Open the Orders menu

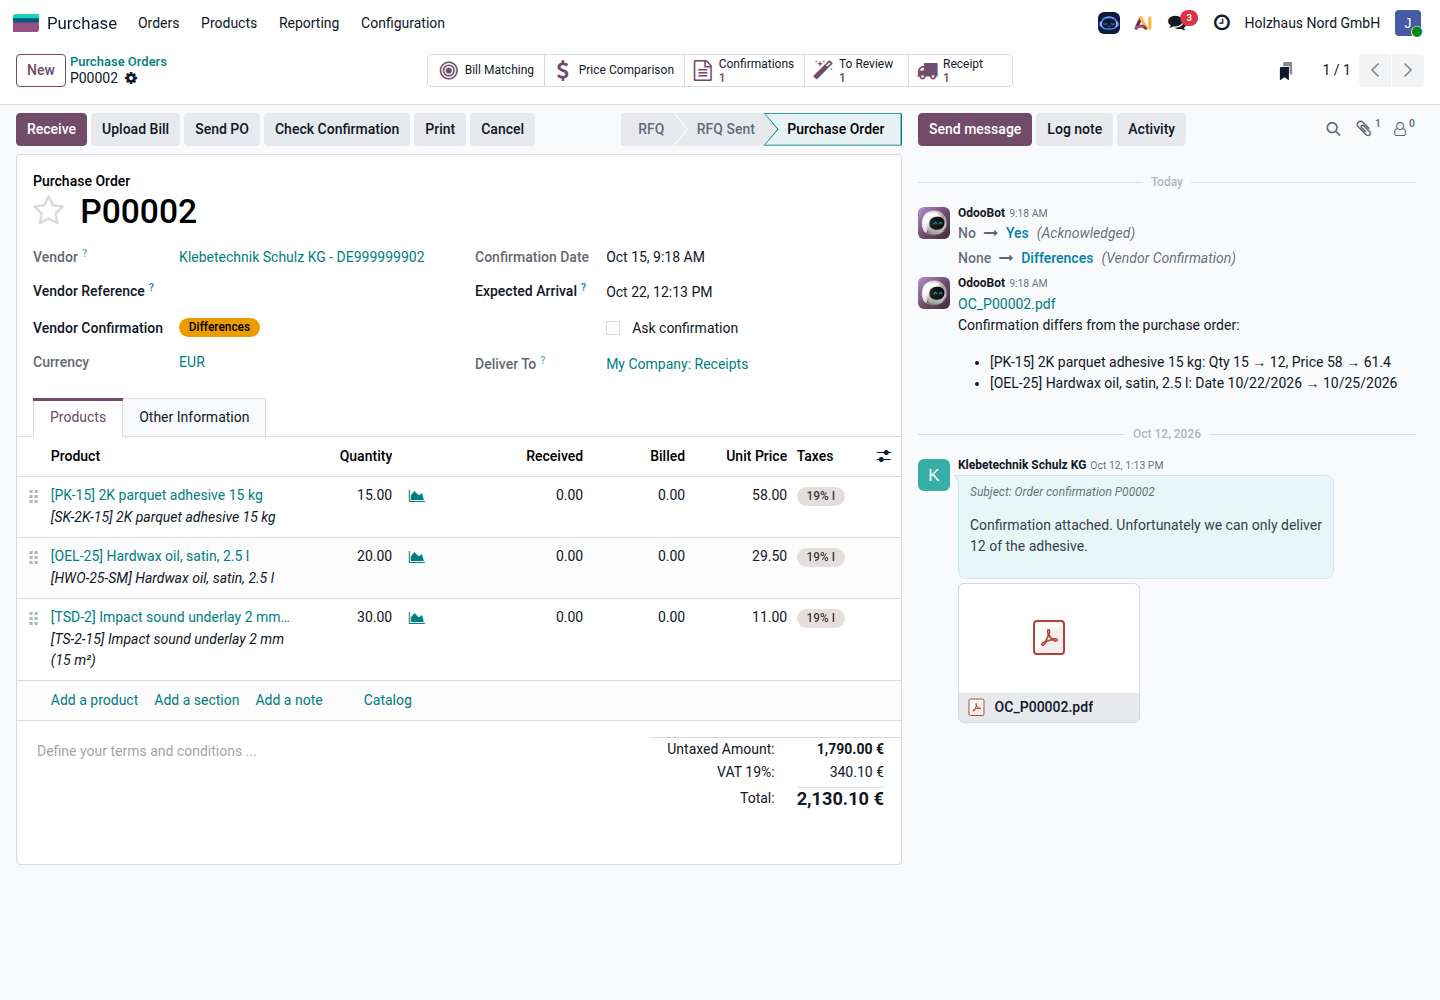coord(158,23)
